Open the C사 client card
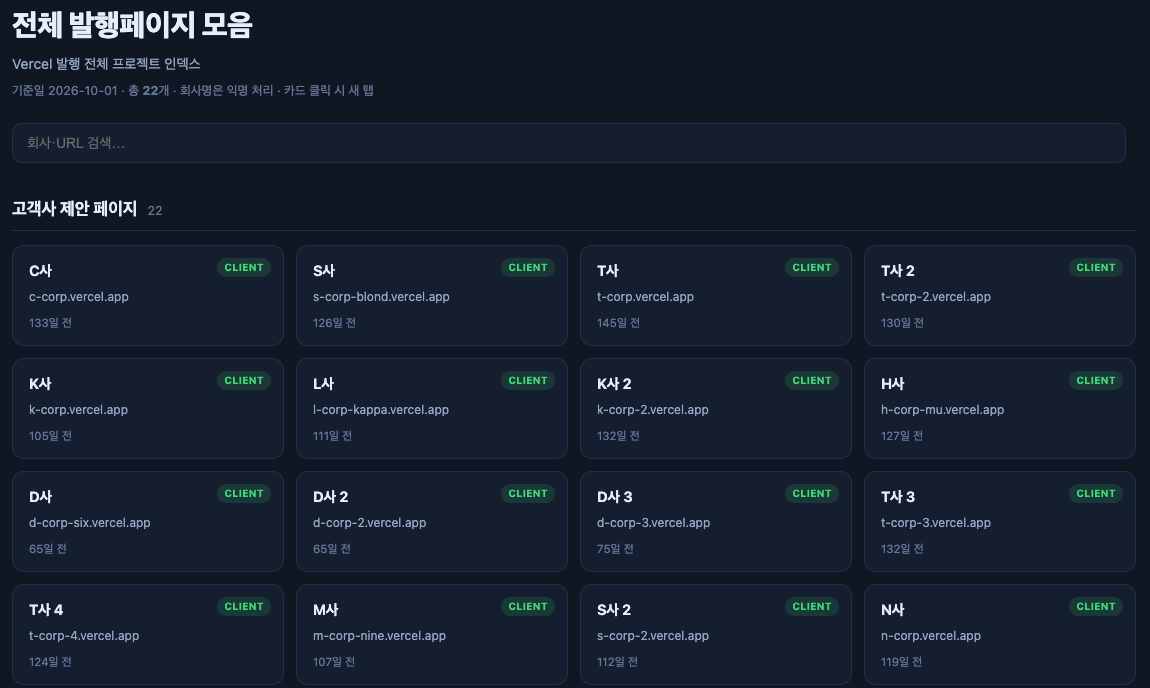 148,296
